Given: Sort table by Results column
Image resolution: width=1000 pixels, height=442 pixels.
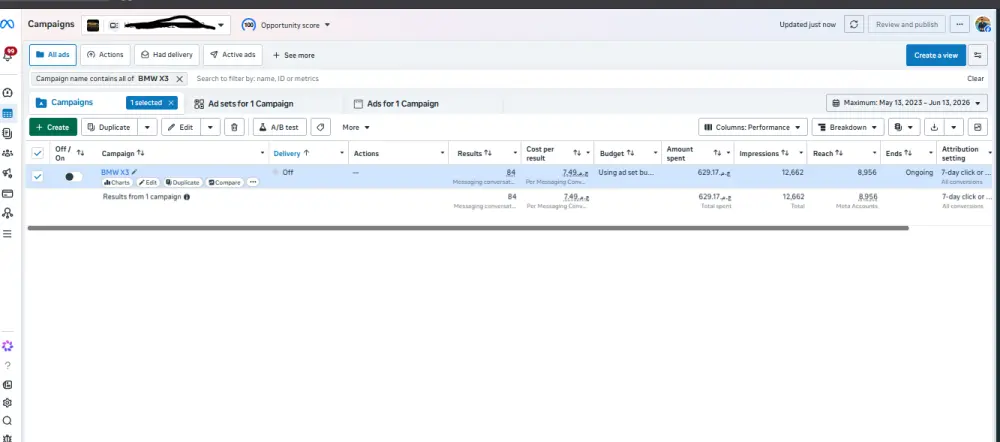Looking at the screenshot, I should click(x=488, y=153).
